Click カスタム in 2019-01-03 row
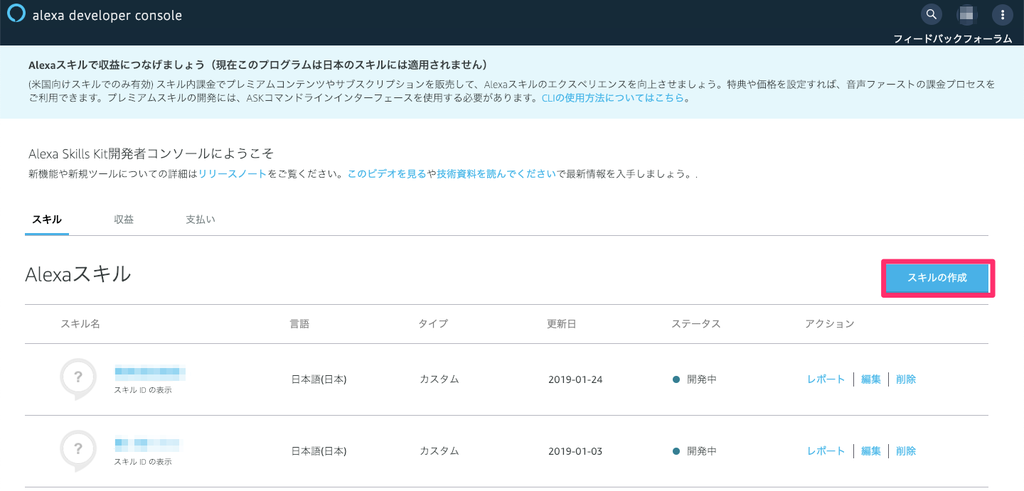Viewport: 1024px width, 491px height. pyautogui.click(x=439, y=451)
